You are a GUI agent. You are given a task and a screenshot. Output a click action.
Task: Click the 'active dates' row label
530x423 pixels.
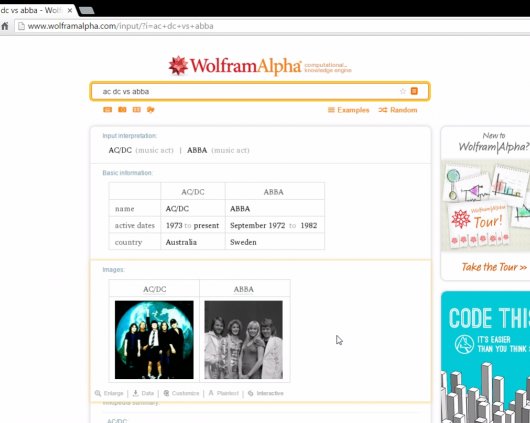coord(135,226)
